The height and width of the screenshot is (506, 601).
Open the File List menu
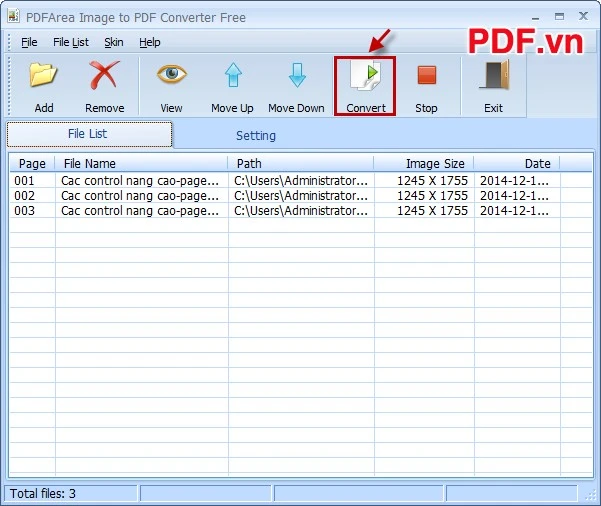(71, 42)
